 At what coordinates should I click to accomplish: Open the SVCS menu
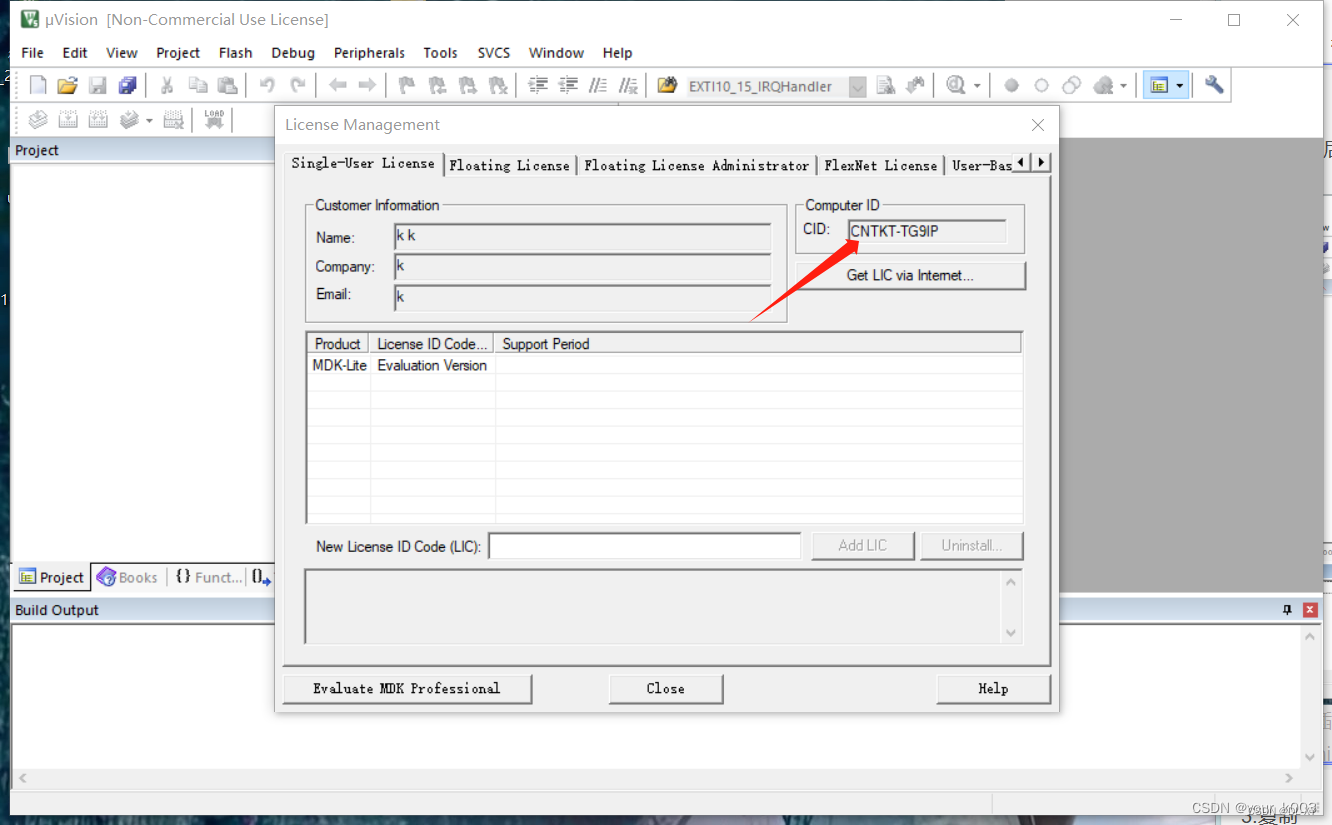pyautogui.click(x=493, y=53)
